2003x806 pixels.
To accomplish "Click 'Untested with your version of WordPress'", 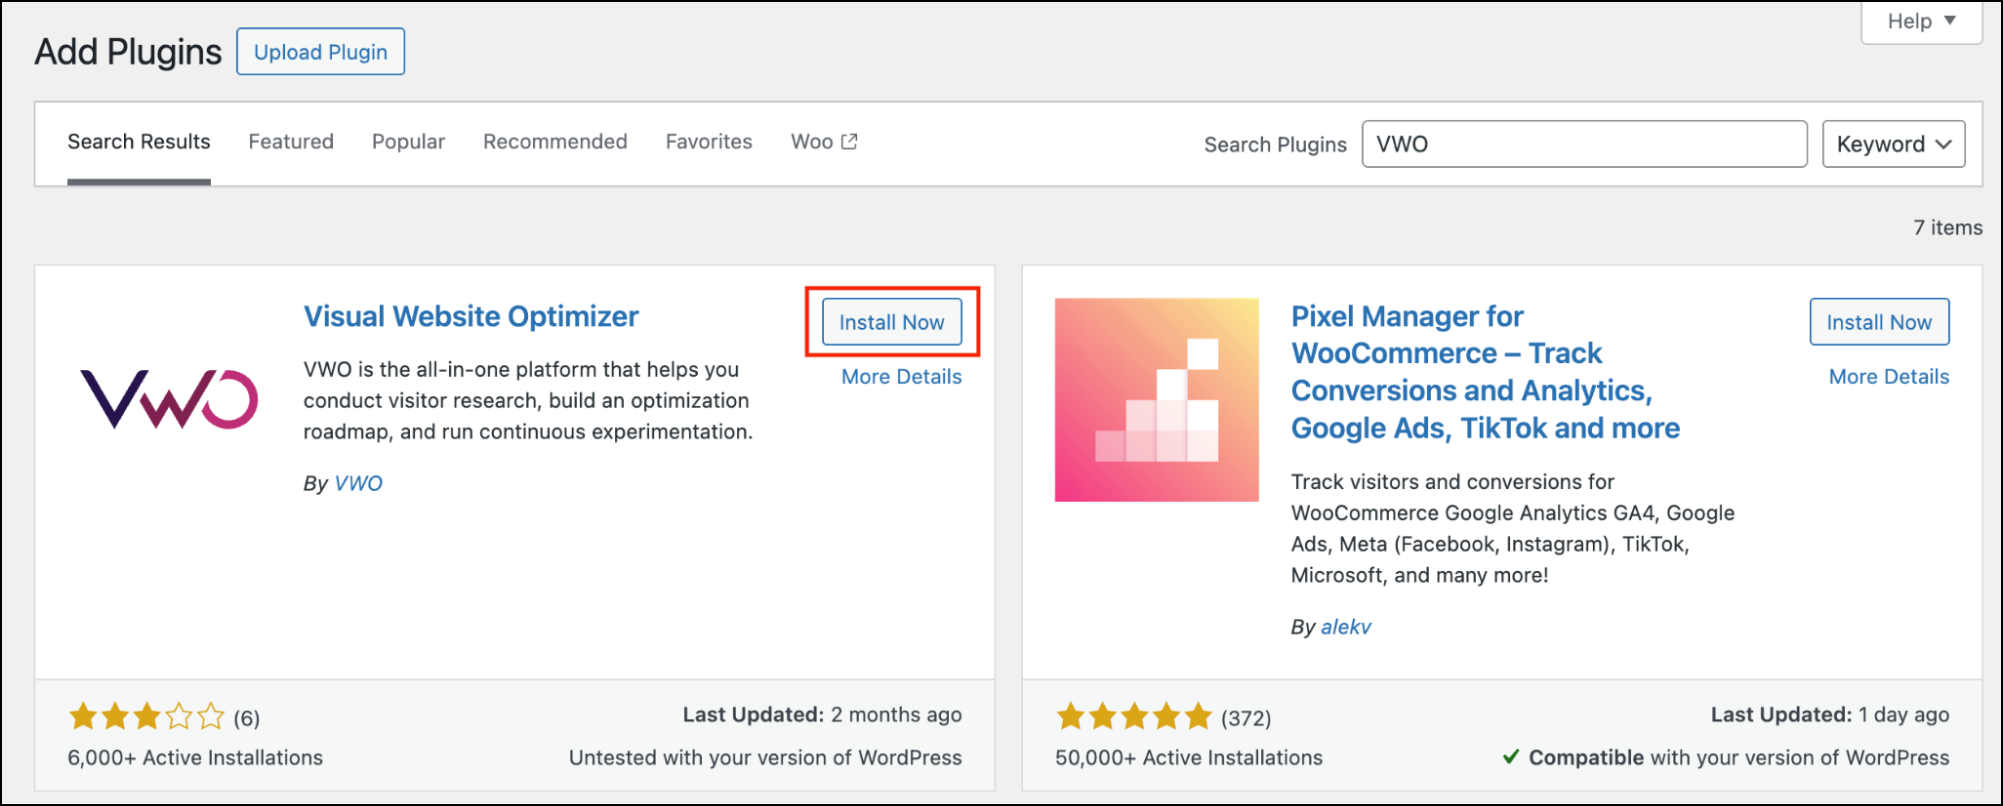I will pos(765,758).
